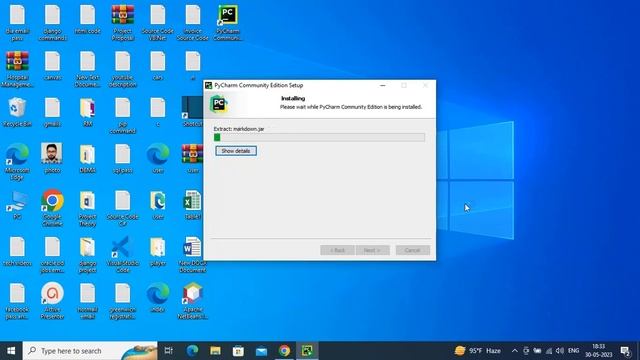Launch the Microsoft Edge desktop shortcut
Screen dimensions: 640x360
point(17,162)
